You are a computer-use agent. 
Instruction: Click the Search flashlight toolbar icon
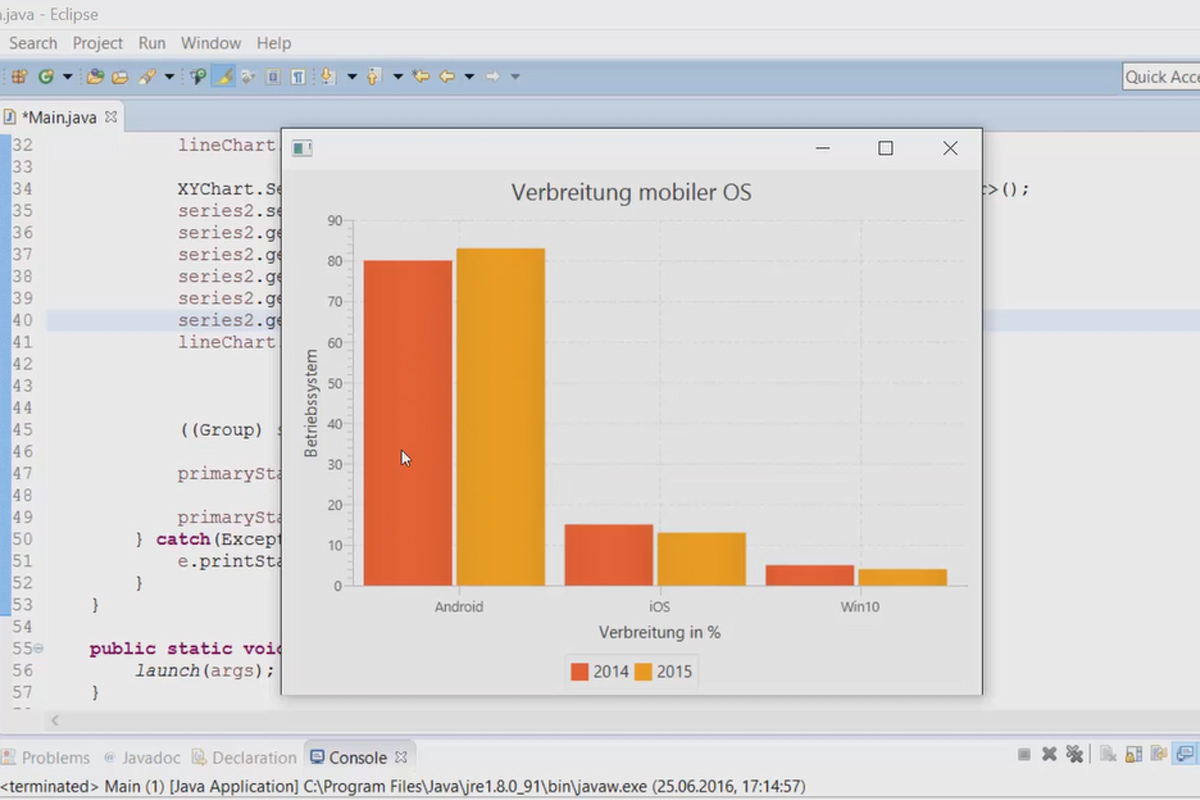click(x=146, y=77)
